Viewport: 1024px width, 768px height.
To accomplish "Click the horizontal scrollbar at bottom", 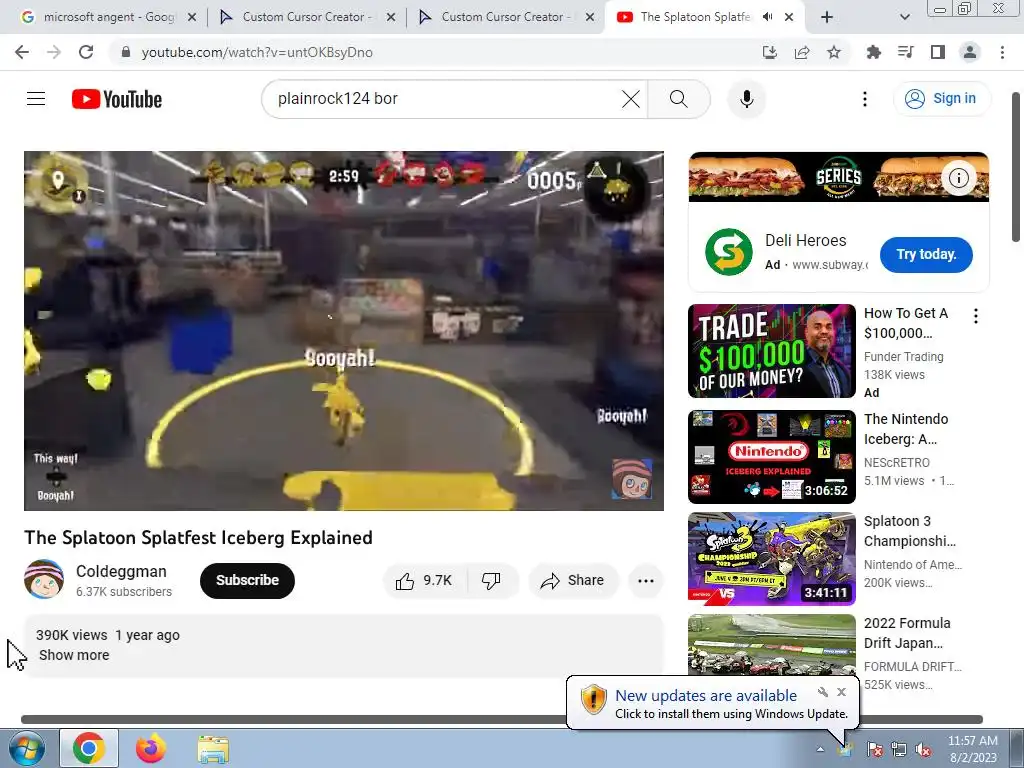I will click(502, 719).
